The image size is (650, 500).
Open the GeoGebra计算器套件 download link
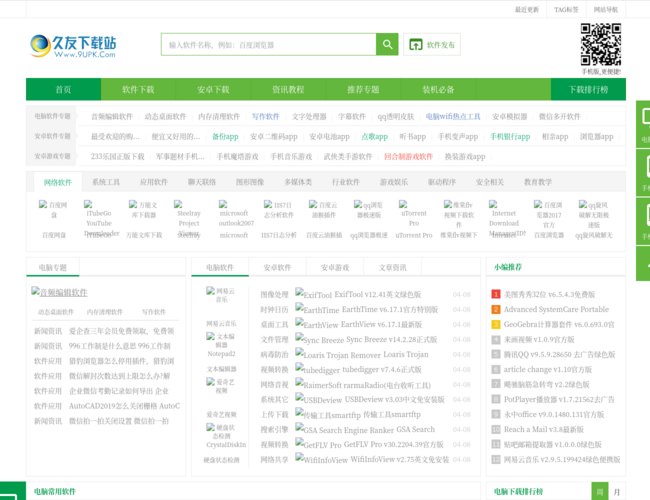[558, 324]
